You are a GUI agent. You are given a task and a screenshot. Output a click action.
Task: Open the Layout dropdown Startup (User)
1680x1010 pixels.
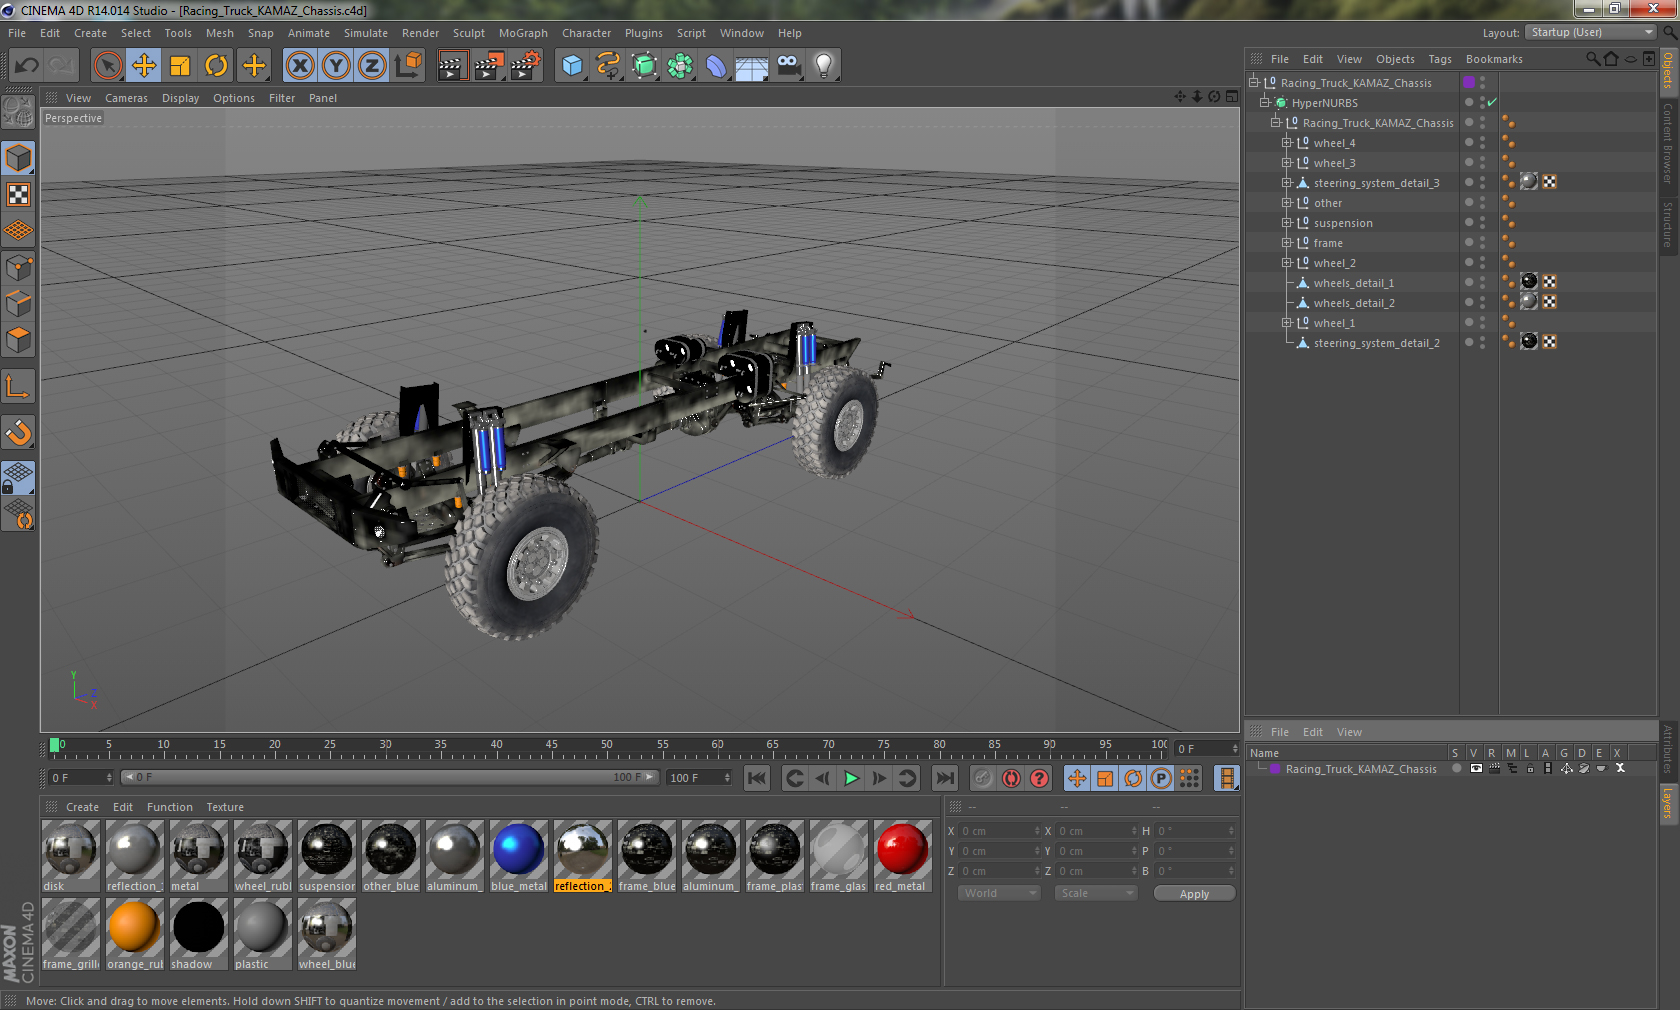pyautogui.click(x=1590, y=32)
